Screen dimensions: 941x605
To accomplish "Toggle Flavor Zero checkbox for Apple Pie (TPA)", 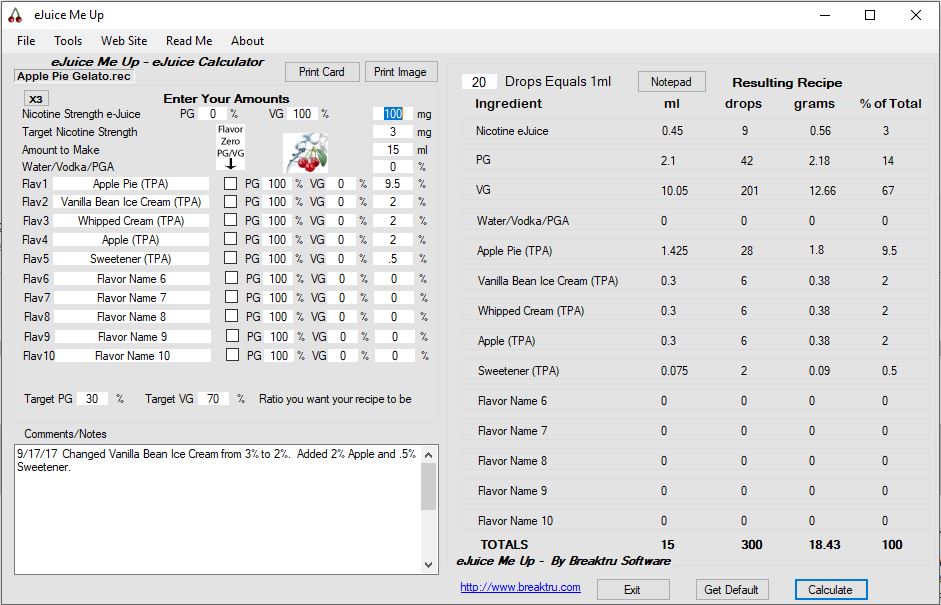I will coord(230,184).
